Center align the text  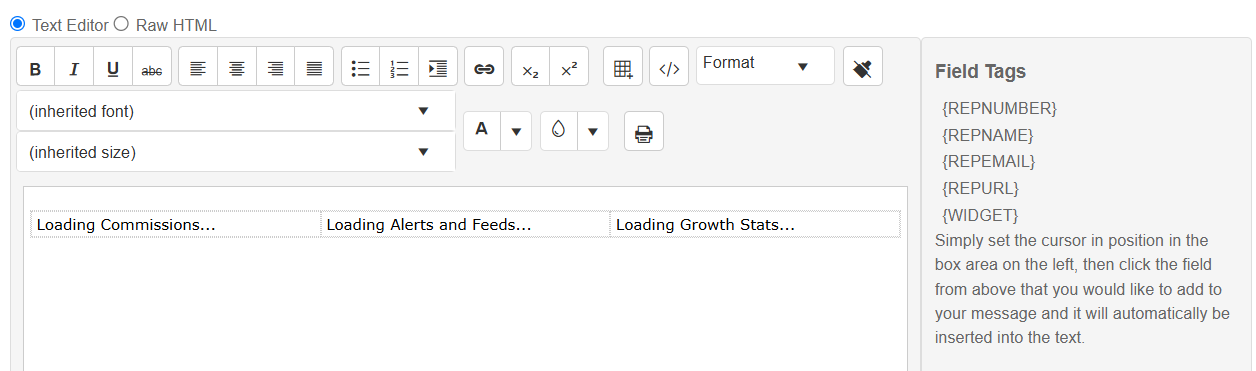pos(237,69)
